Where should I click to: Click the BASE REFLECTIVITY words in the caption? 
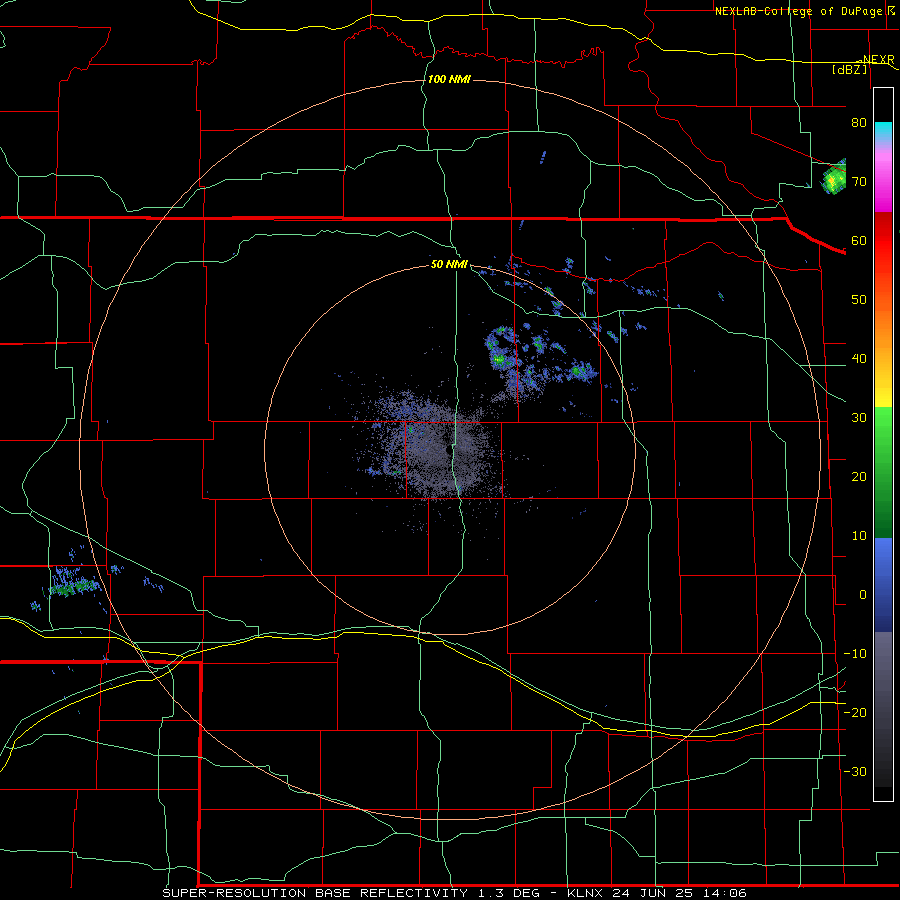click(x=391, y=893)
